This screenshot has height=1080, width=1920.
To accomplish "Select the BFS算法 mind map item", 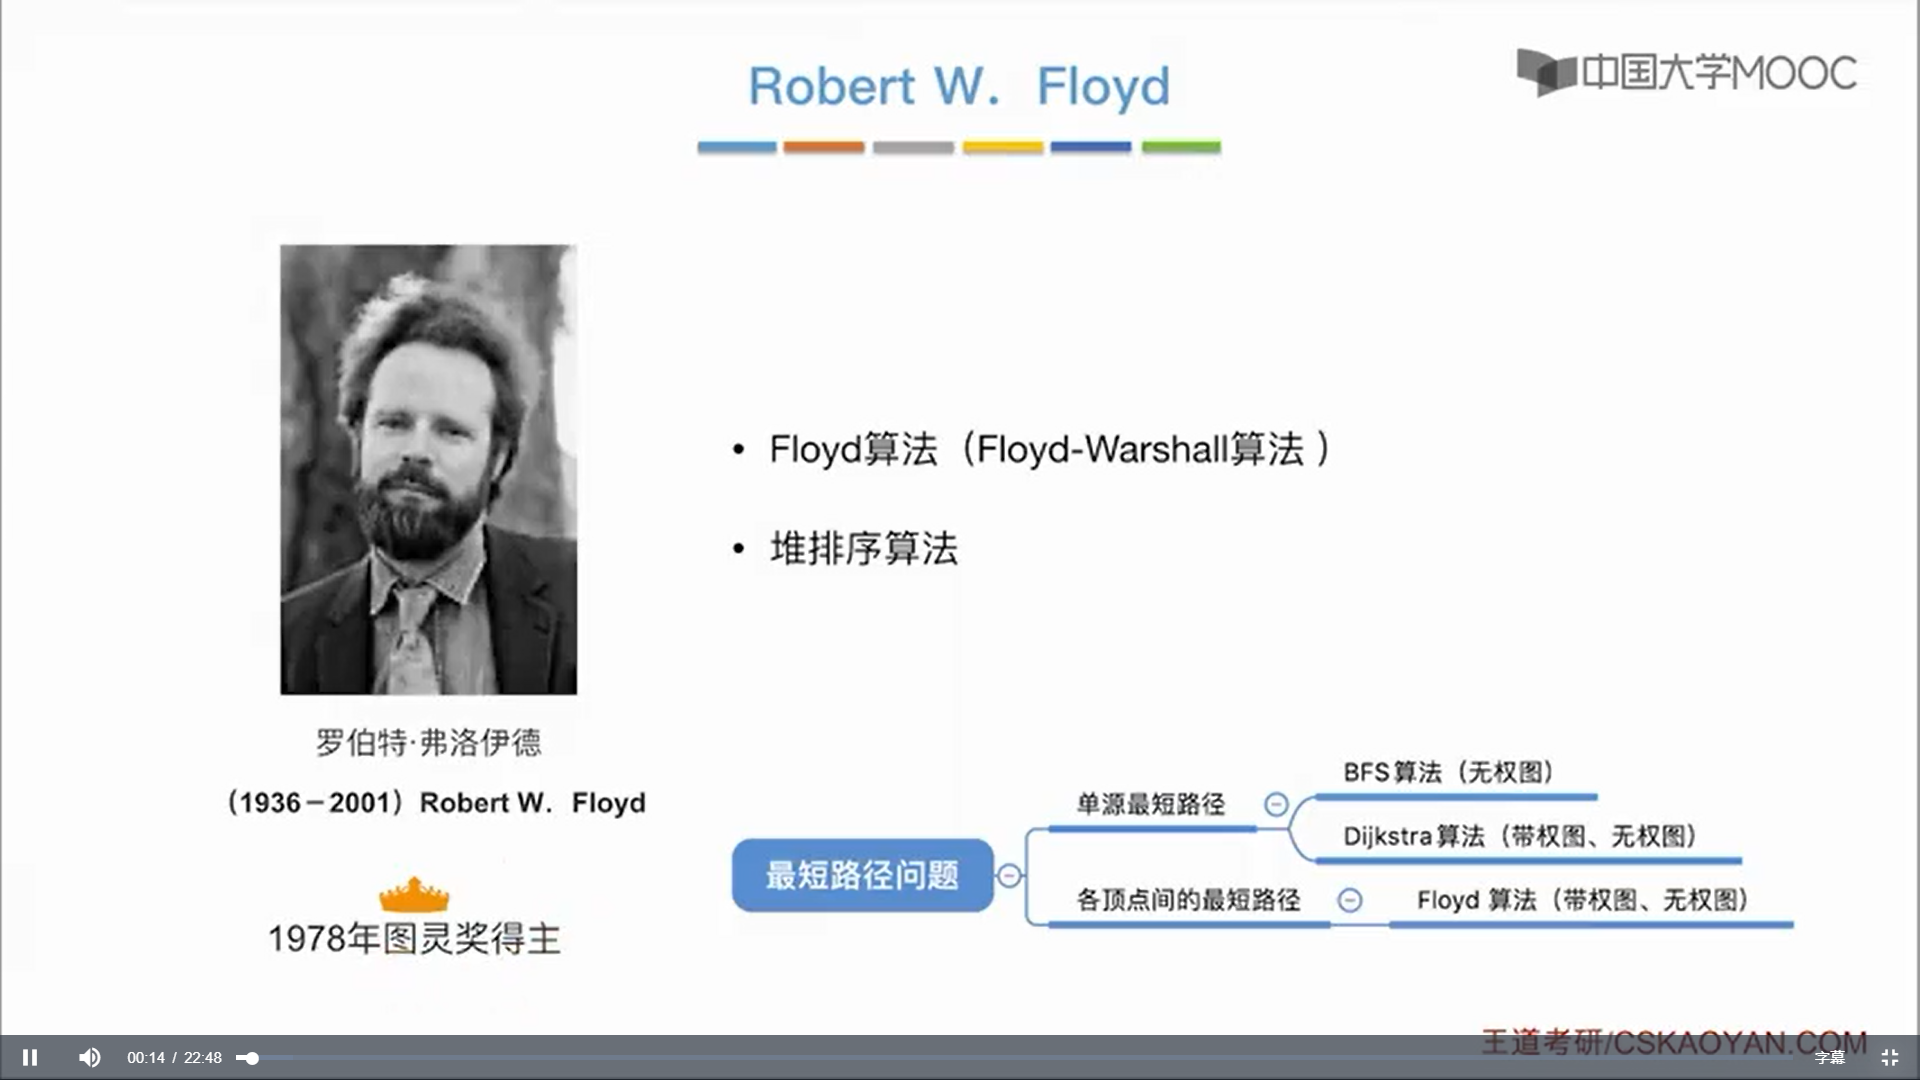I will (1447, 772).
